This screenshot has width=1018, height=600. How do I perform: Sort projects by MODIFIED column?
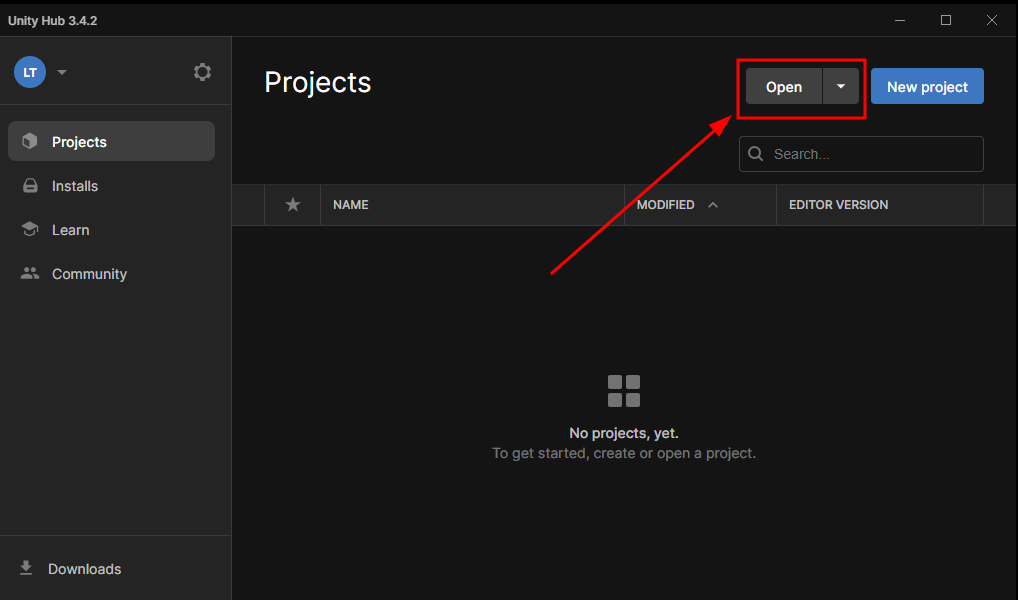click(x=665, y=205)
